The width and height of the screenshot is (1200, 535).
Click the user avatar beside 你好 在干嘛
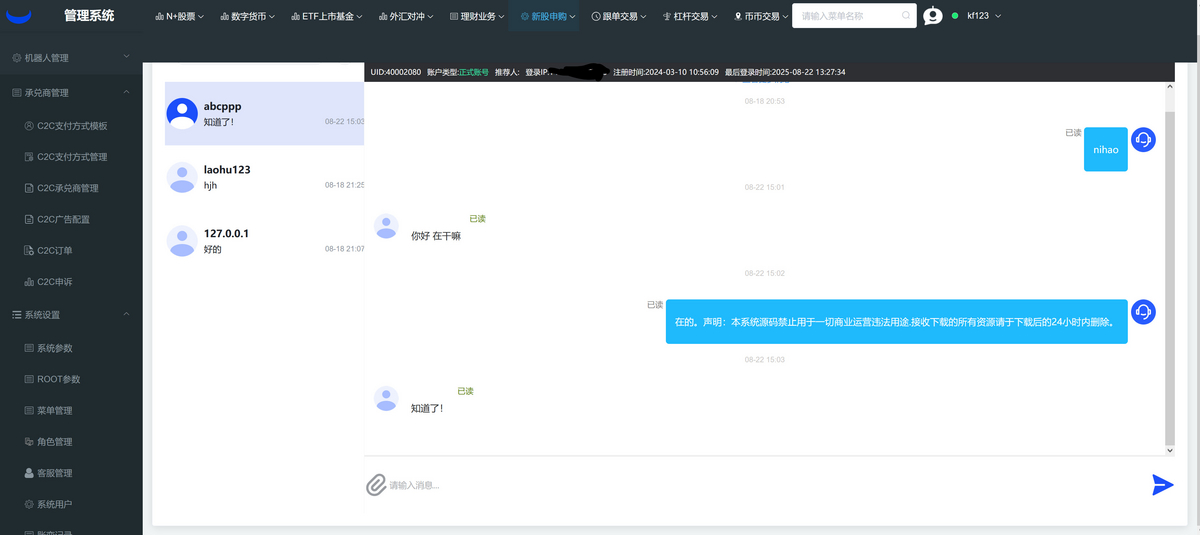[x=386, y=226]
